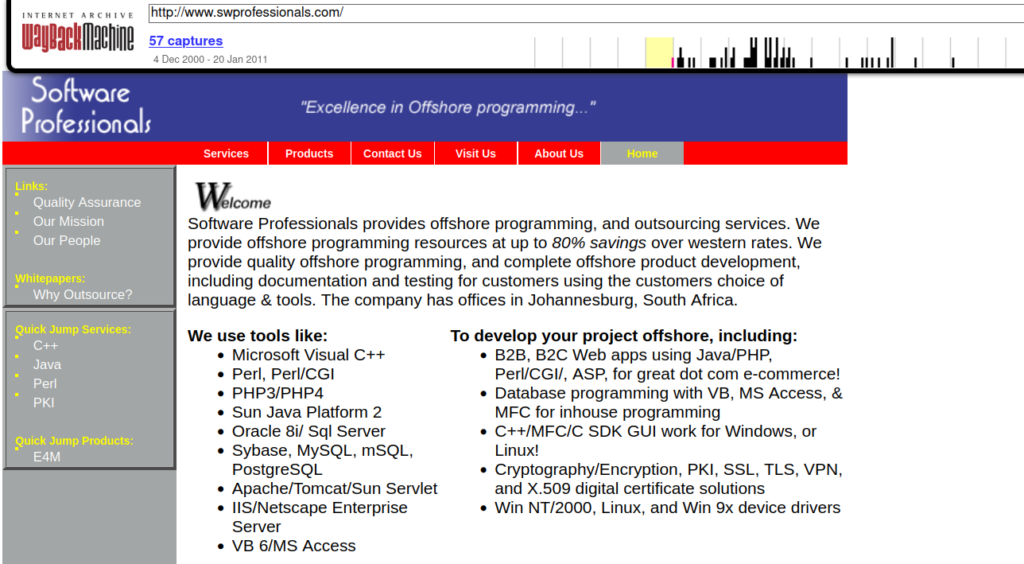Click the "Apache/Tomcat/Sun Servlet" item
This screenshot has width=1024, height=564.
334,488
